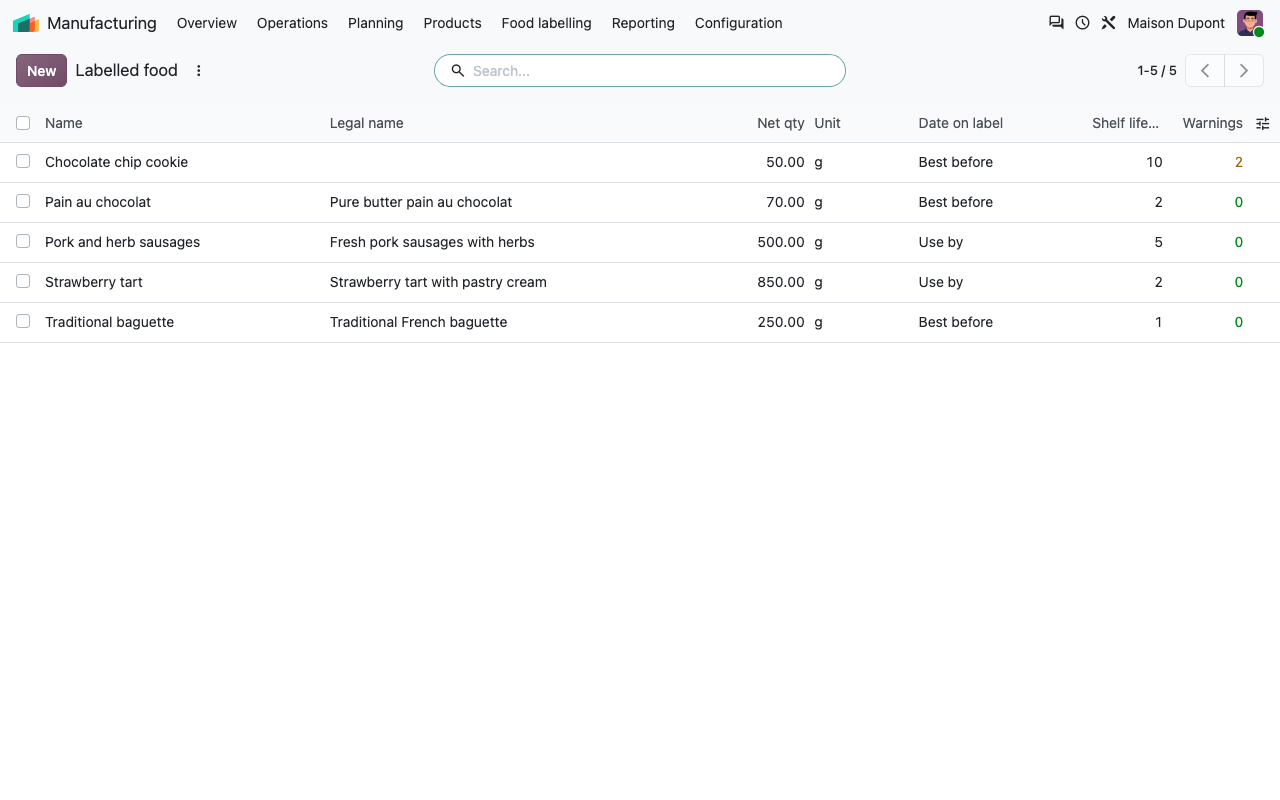The image size is (1280, 800).
Task: Open the Pork and herb sausages record
Action: [122, 242]
